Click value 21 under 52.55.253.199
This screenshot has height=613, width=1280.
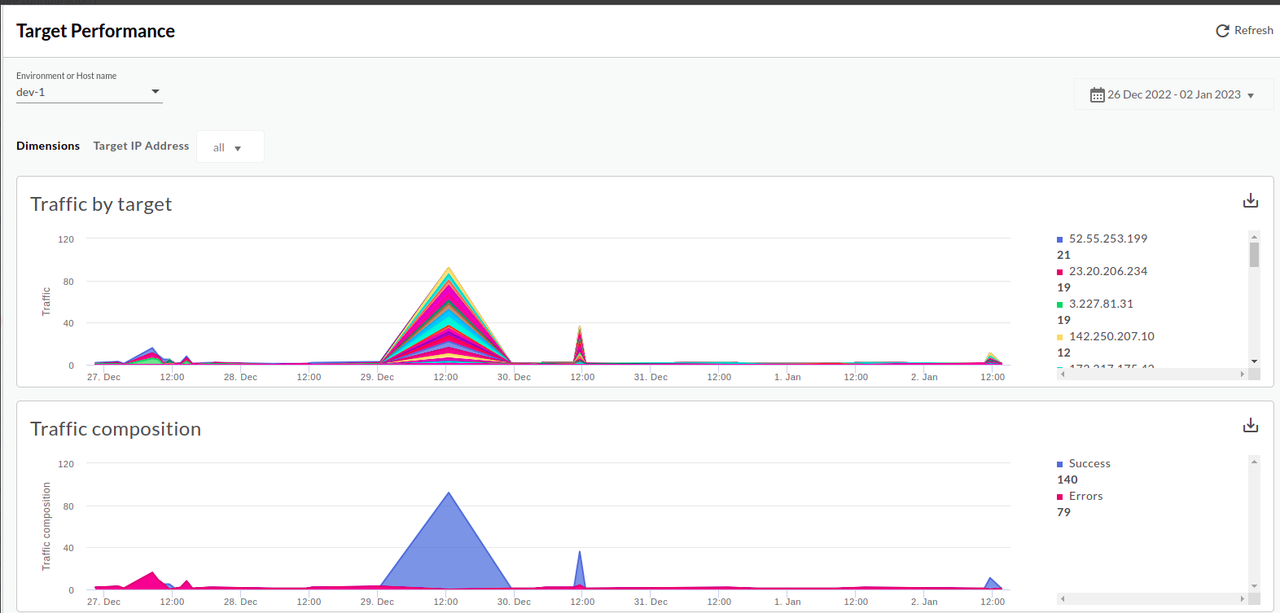point(1064,255)
